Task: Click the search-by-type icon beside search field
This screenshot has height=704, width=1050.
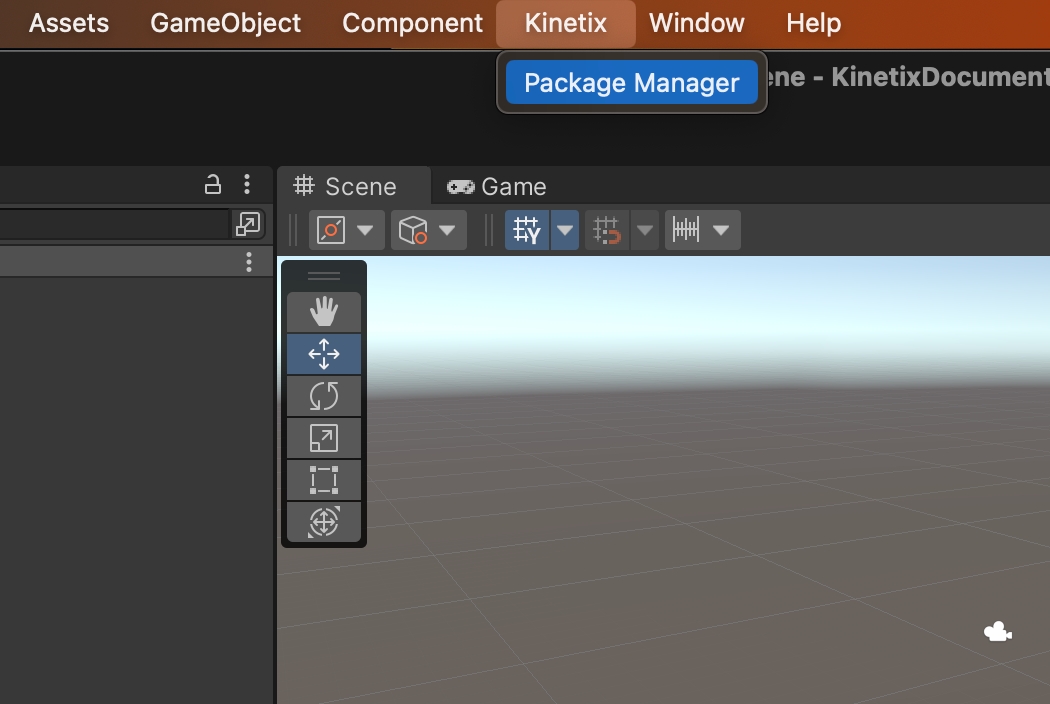Action: point(247,225)
